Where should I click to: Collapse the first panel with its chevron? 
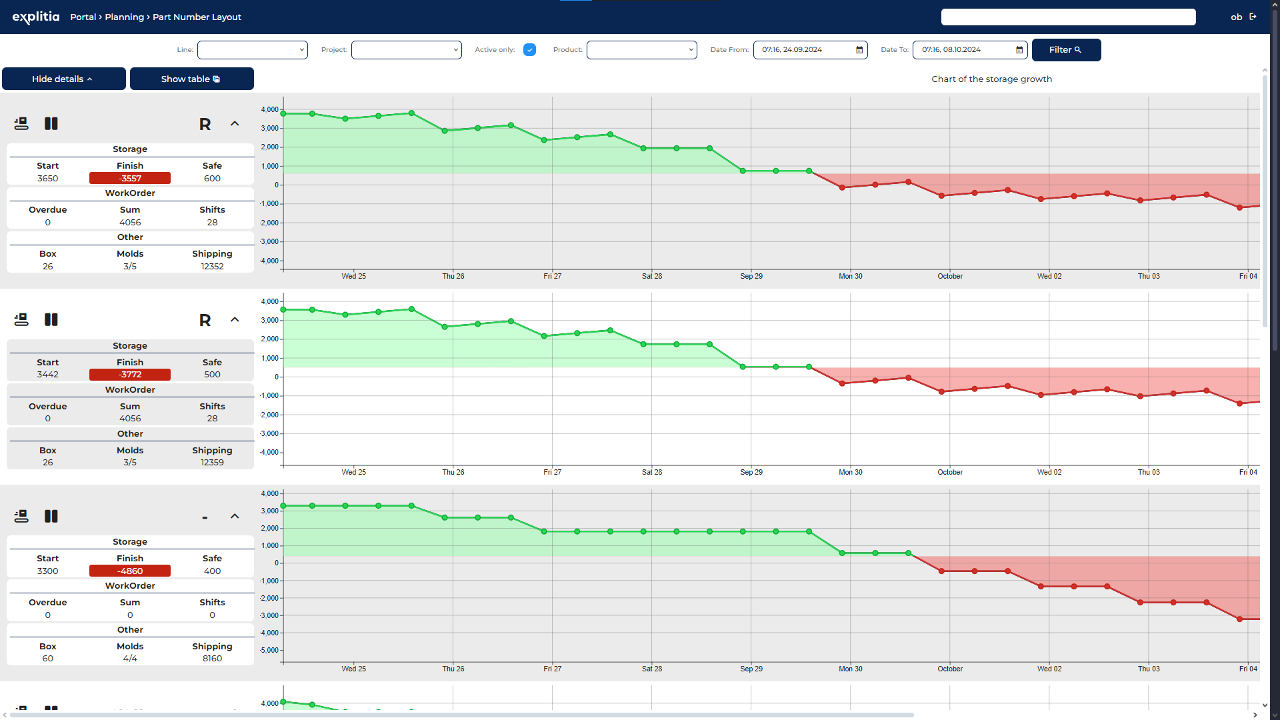pos(235,124)
